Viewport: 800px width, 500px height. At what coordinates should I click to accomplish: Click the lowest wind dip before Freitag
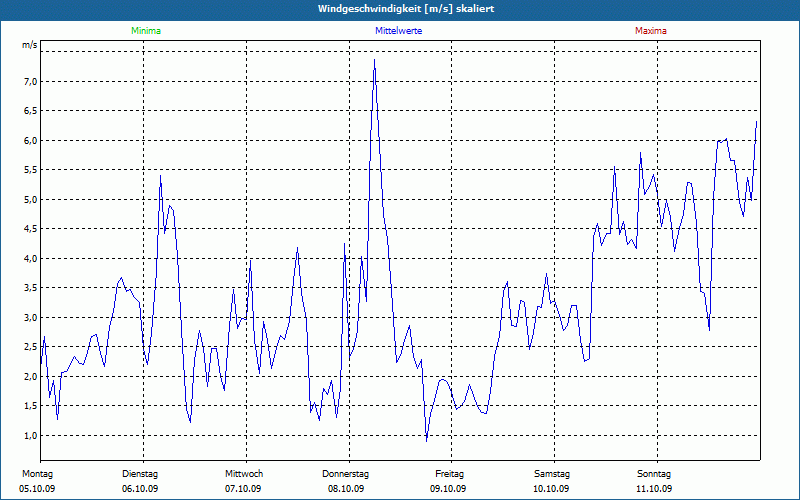point(427,440)
